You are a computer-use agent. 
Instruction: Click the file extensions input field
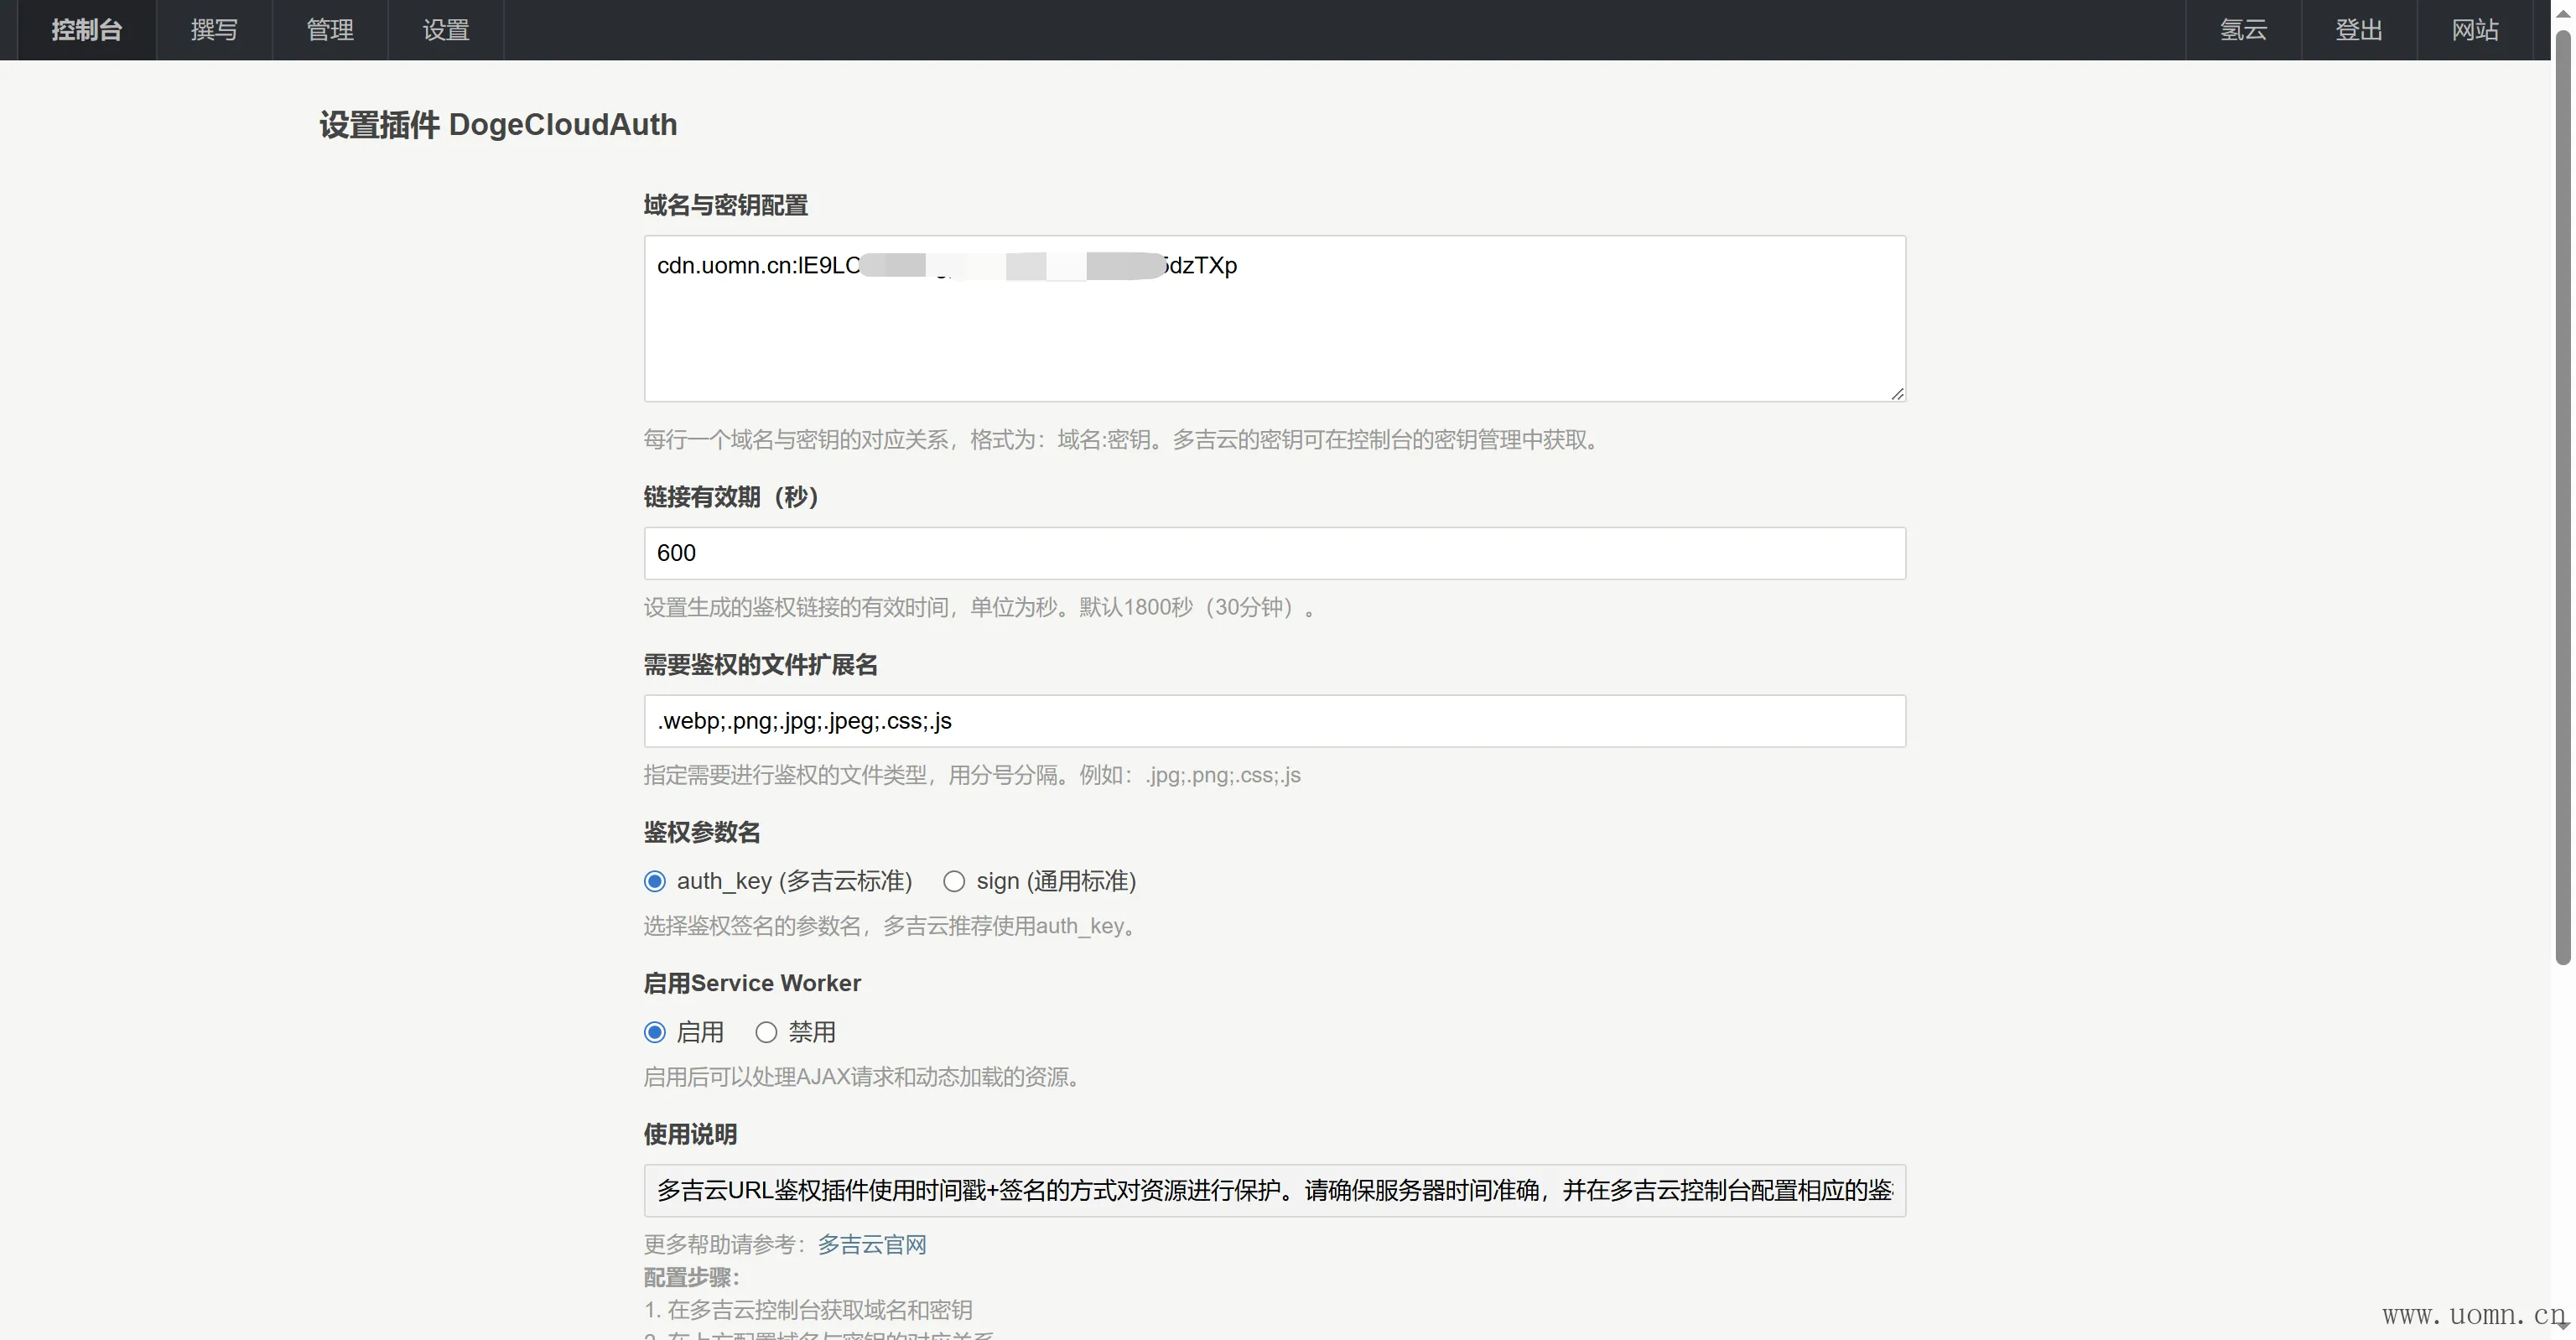coord(1274,721)
